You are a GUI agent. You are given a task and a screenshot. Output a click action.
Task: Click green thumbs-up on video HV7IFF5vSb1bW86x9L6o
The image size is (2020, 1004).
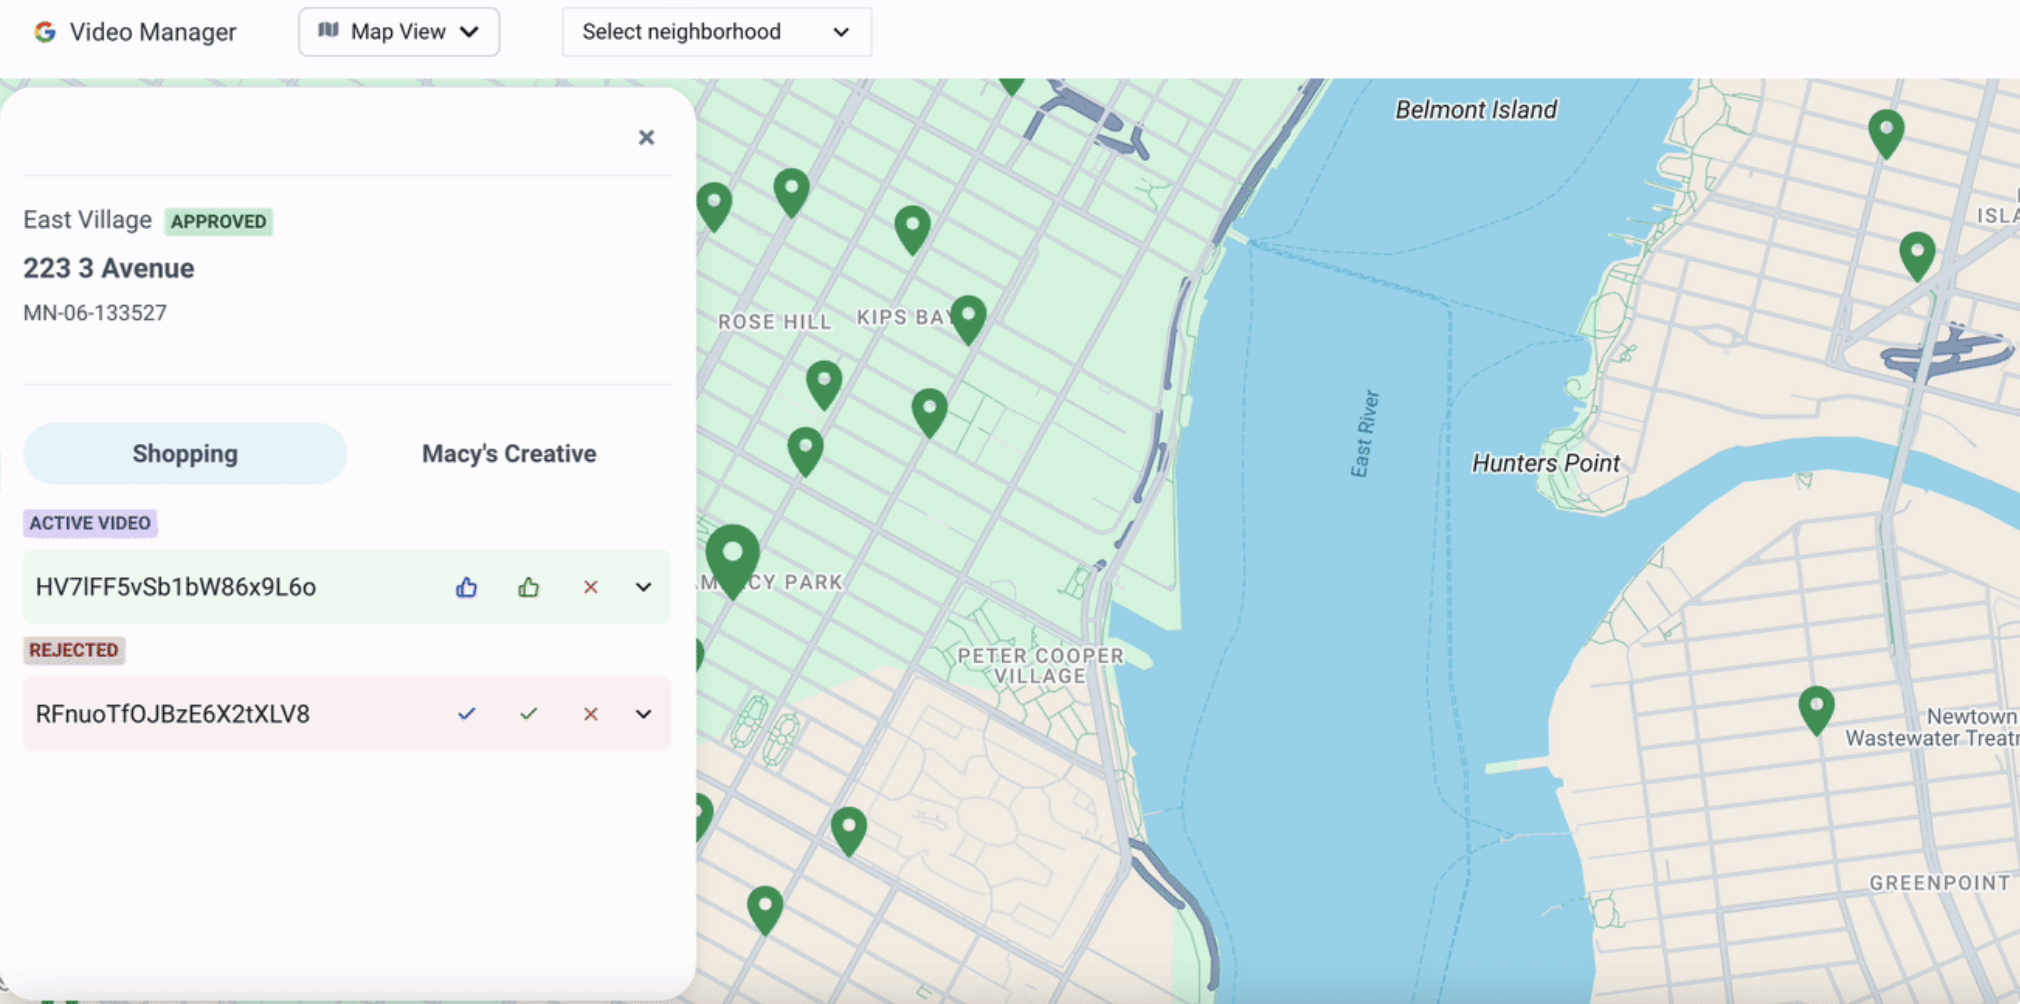click(528, 587)
